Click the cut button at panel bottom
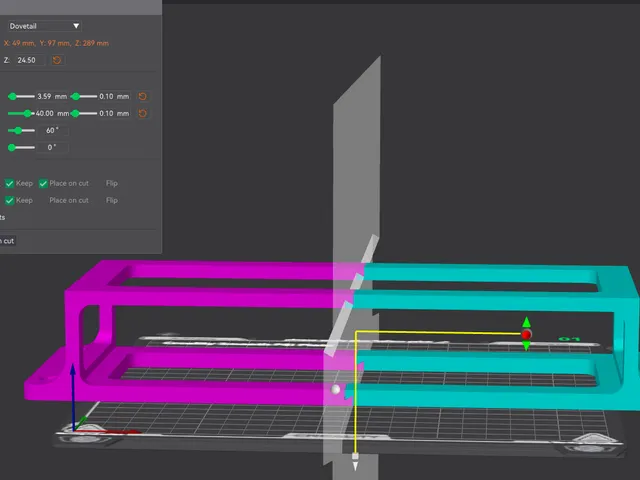640x480 pixels. click(x=8, y=241)
